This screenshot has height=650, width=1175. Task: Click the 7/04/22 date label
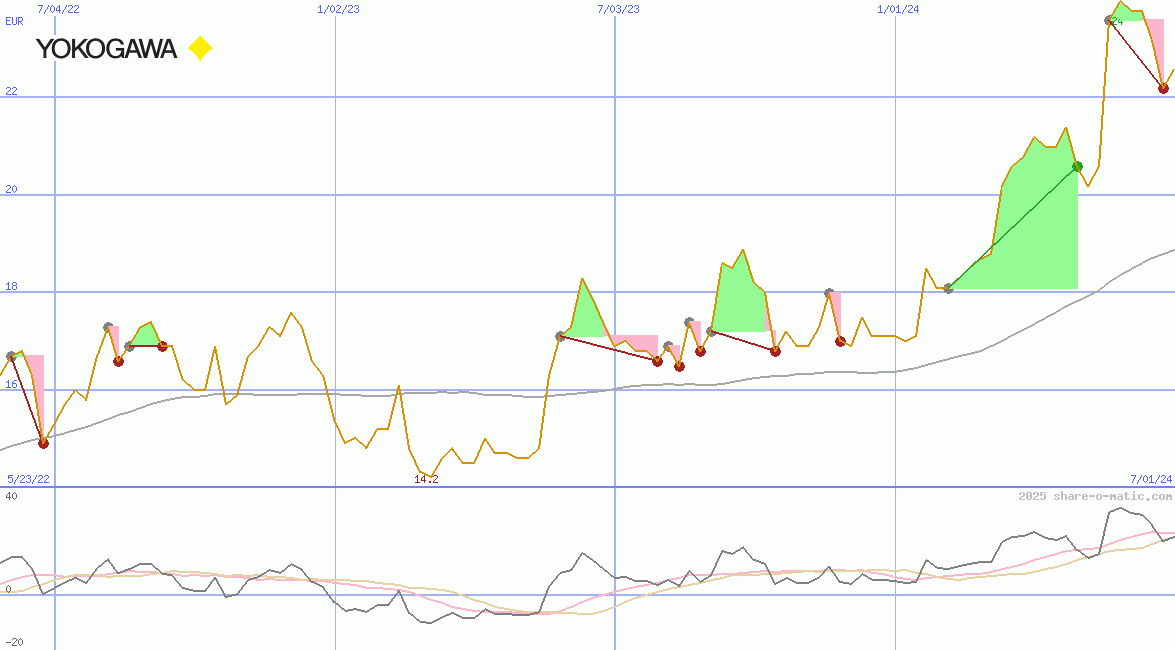(x=58, y=9)
